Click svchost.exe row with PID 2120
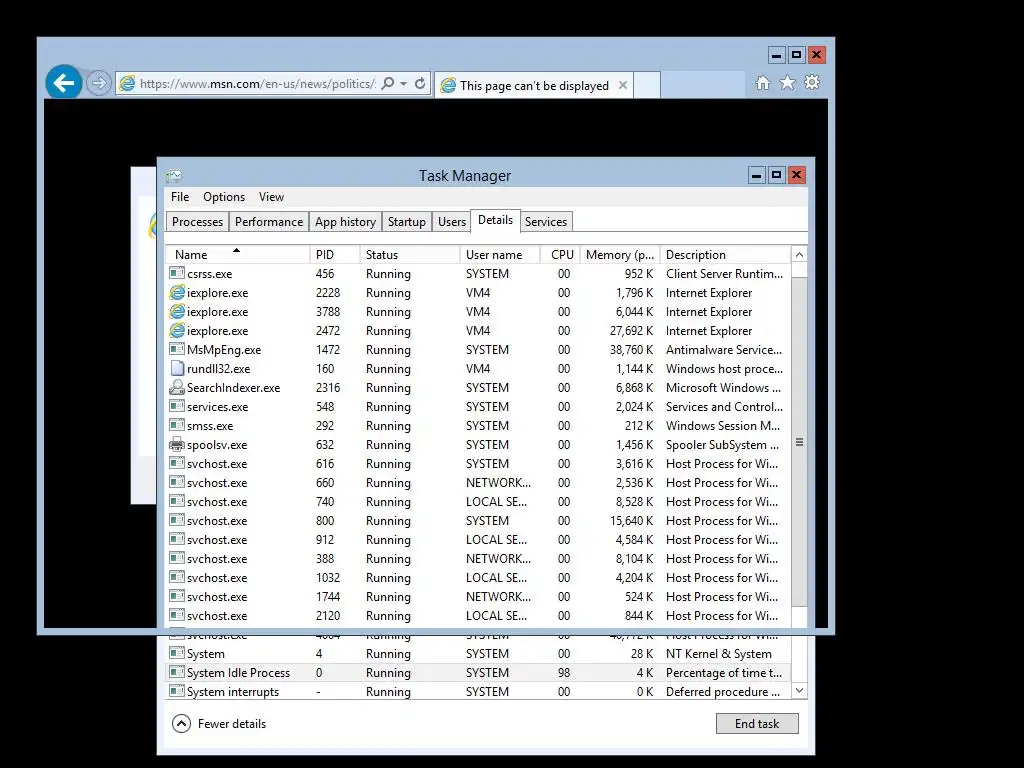 click(479, 616)
